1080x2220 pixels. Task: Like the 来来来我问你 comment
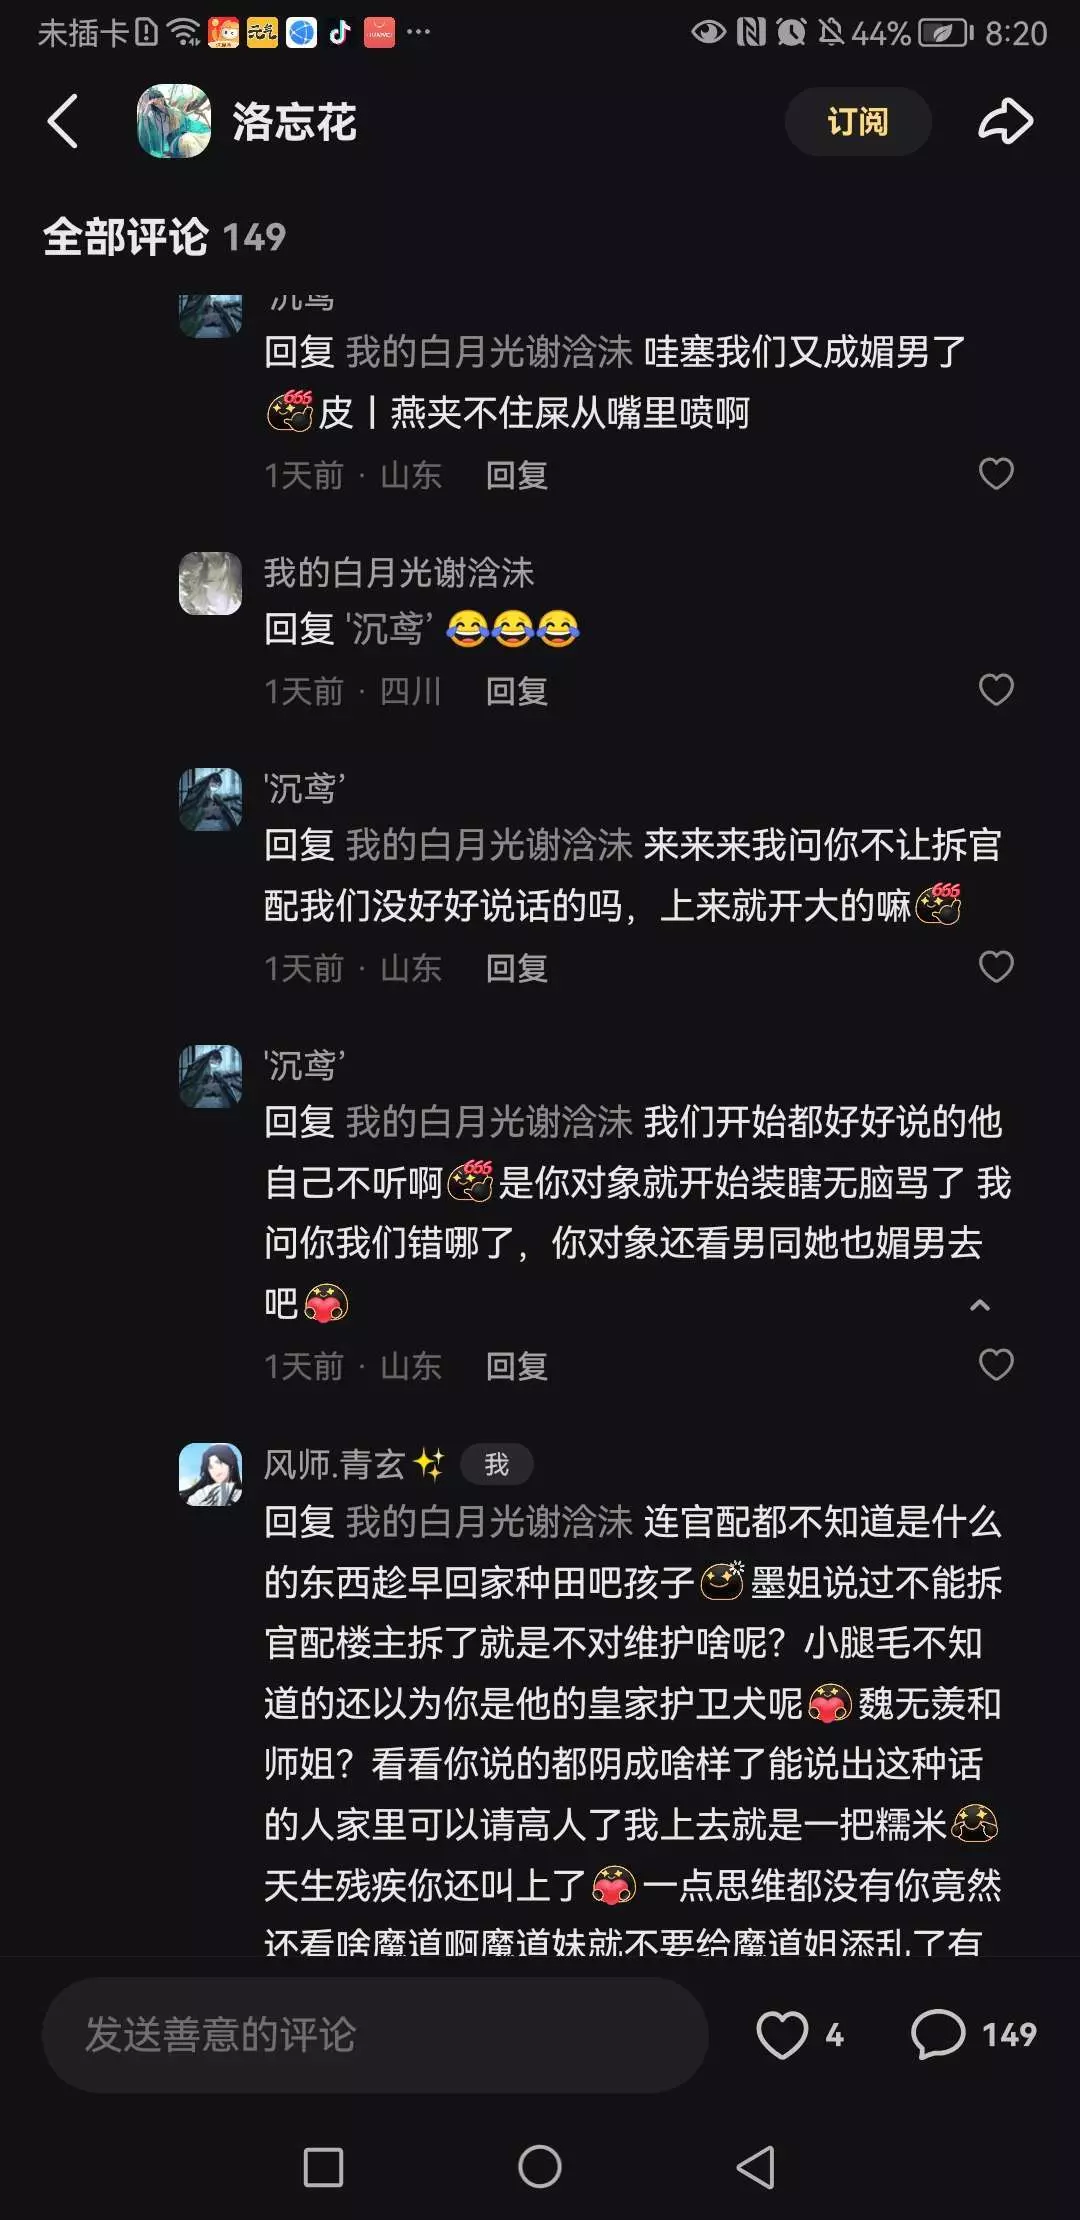coord(996,967)
